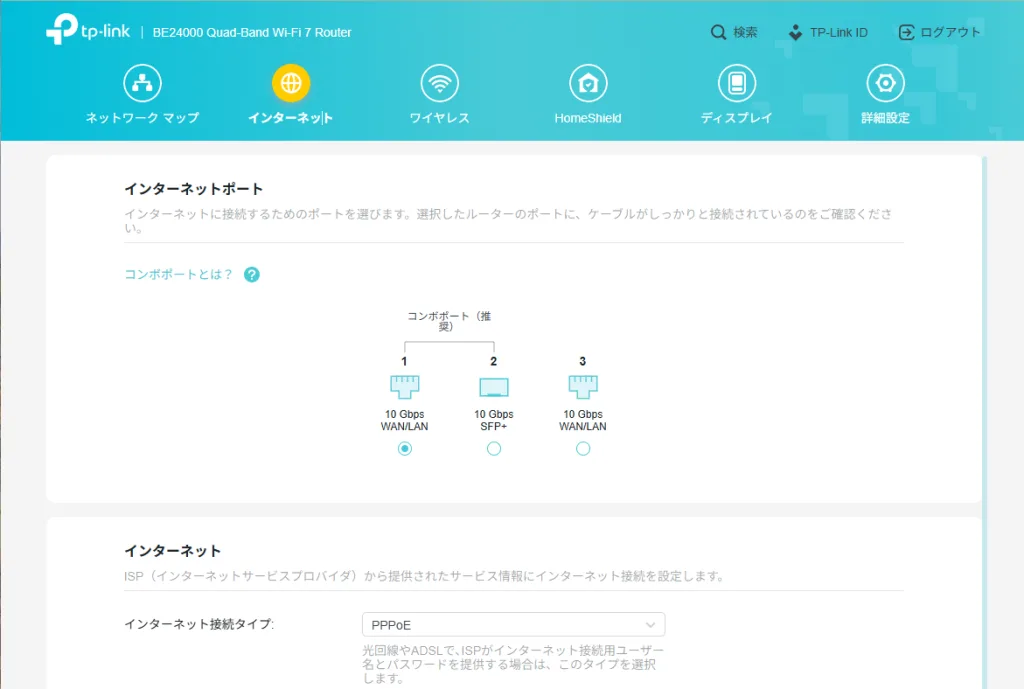Screen dimensions: 1024x689
Task: Click the コンボポート help question icon
Action: pyautogui.click(x=251, y=275)
